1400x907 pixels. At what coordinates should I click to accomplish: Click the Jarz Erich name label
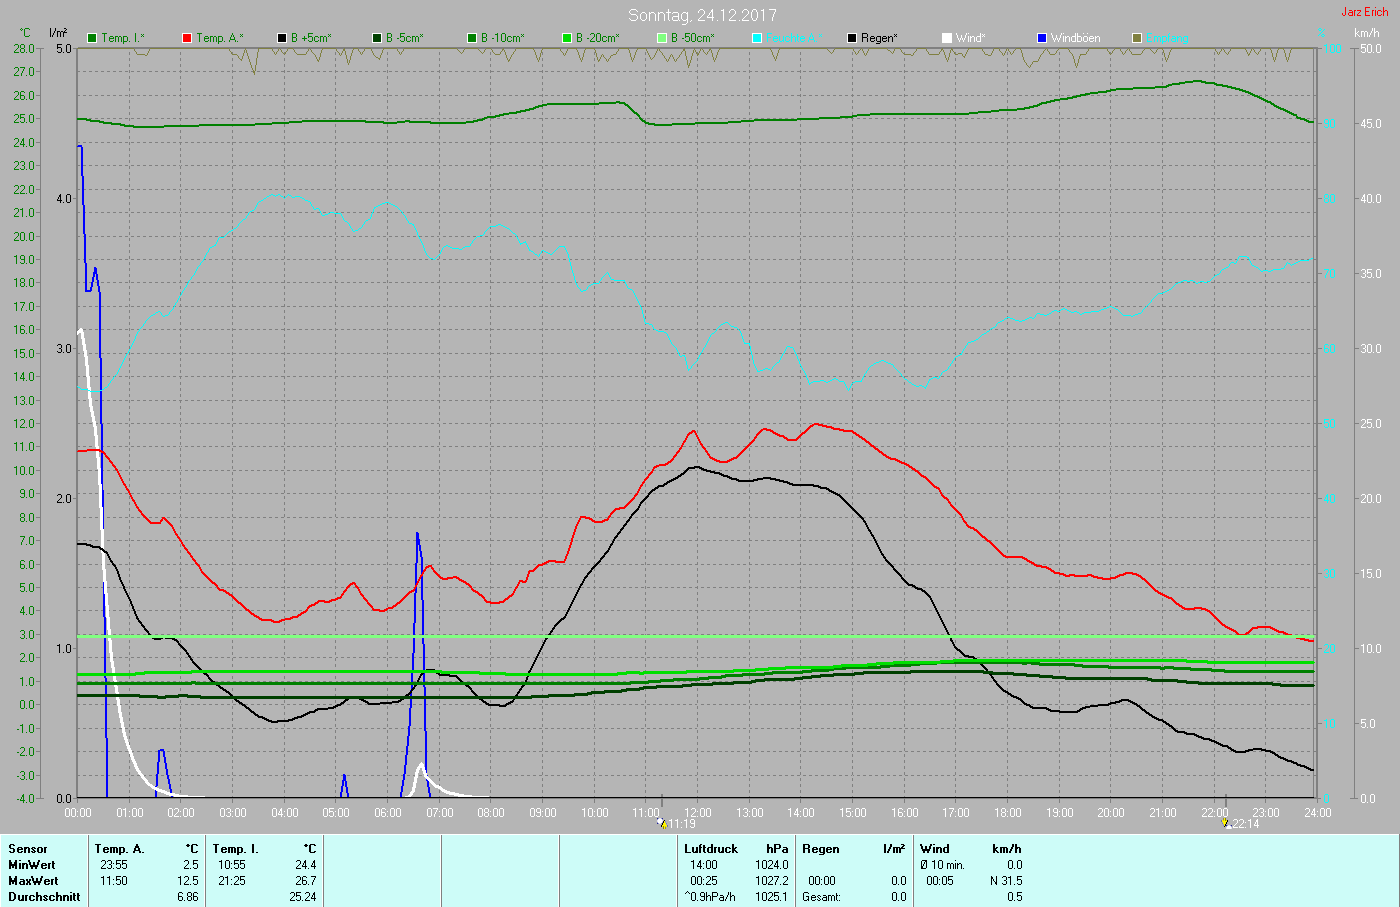(1364, 12)
